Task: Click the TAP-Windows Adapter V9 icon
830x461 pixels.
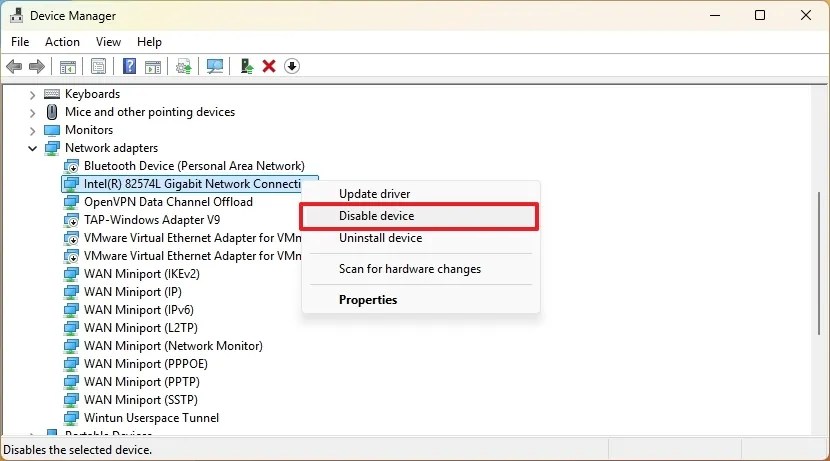Action: click(x=71, y=221)
